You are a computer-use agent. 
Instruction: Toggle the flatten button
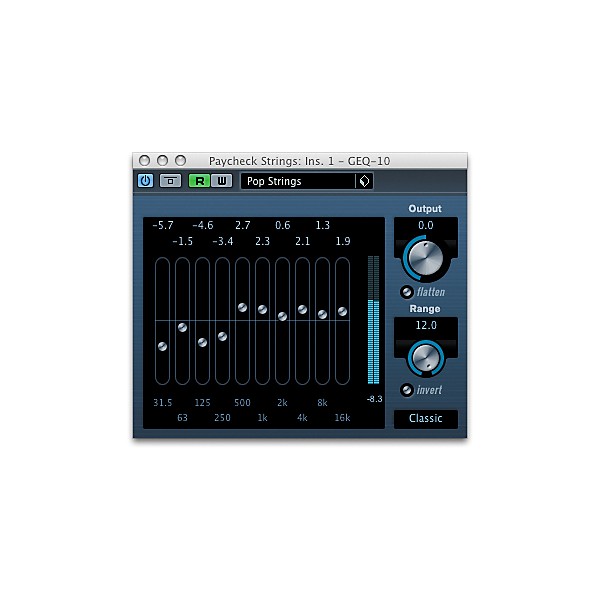click(x=406, y=292)
